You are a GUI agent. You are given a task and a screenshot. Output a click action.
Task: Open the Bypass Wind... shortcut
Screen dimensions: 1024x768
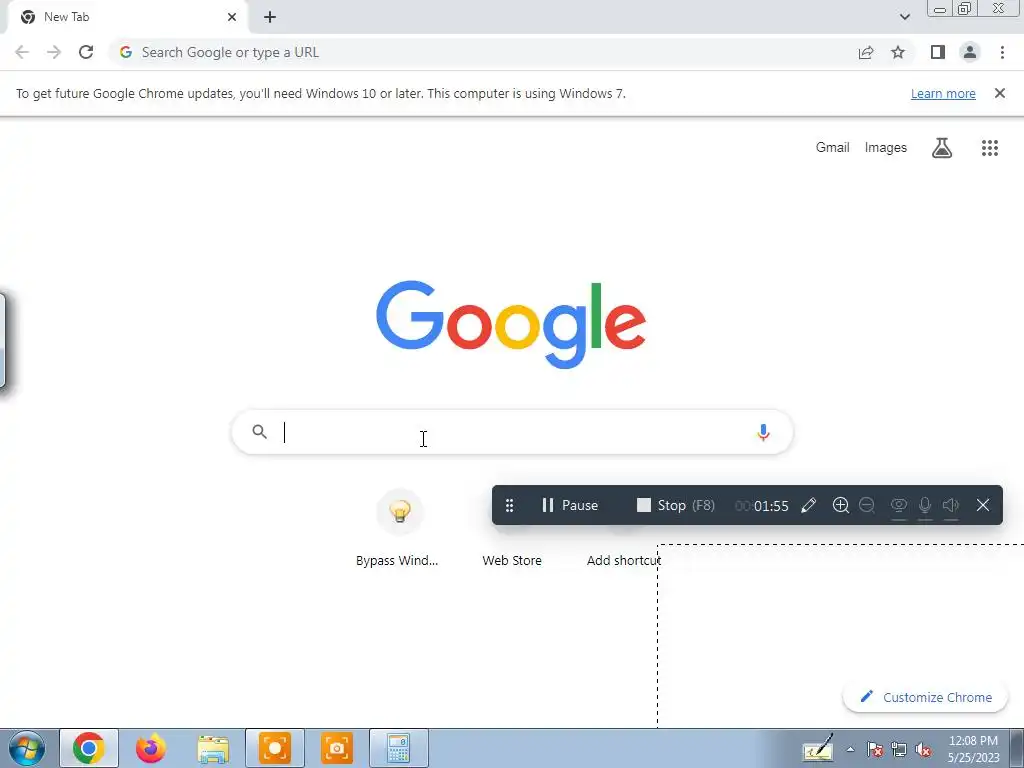[397, 529]
